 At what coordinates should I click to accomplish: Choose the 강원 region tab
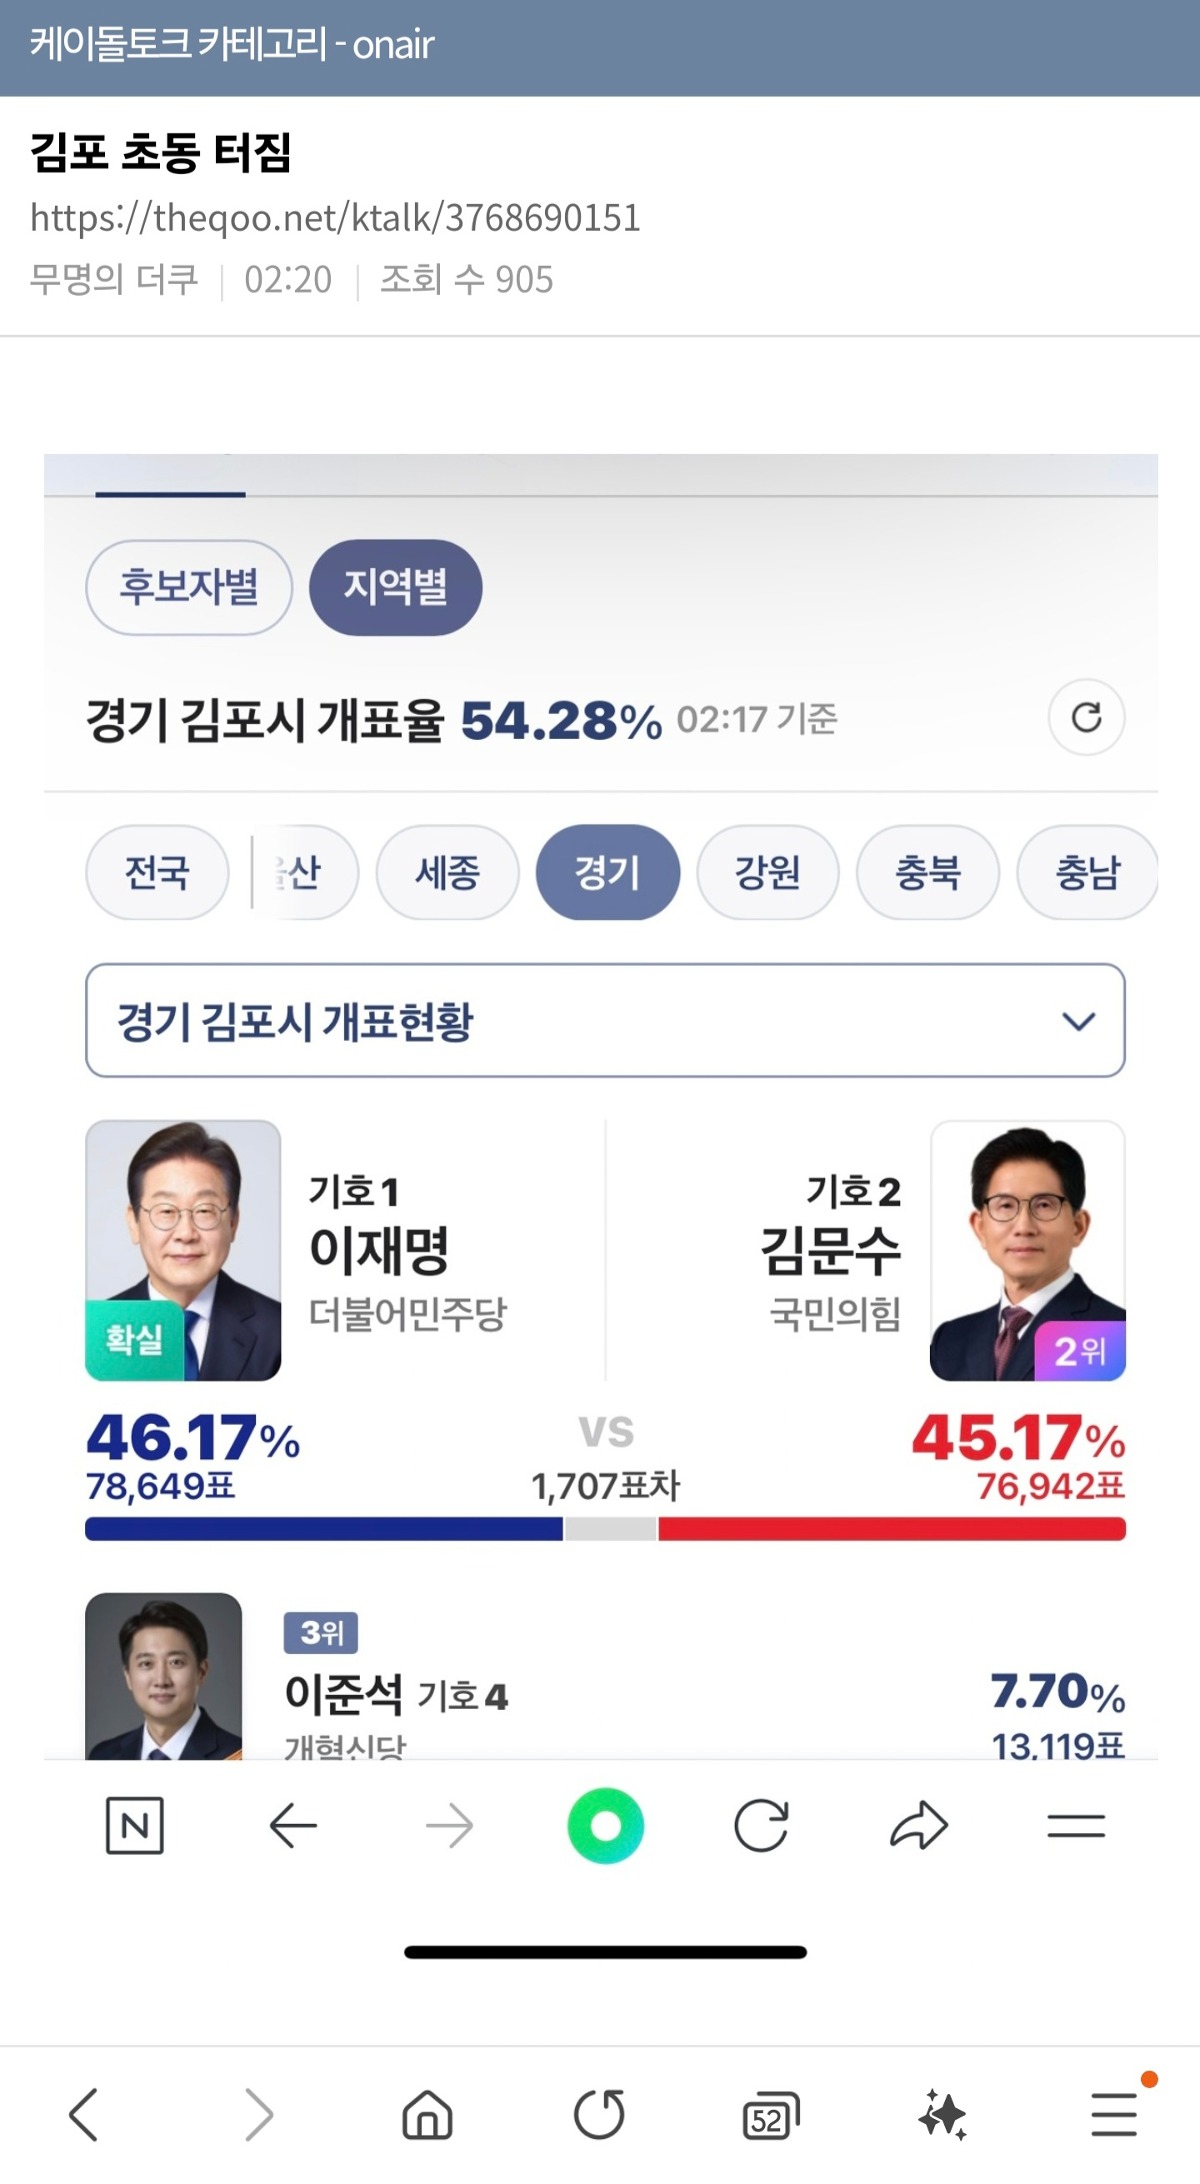[x=767, y=872]
